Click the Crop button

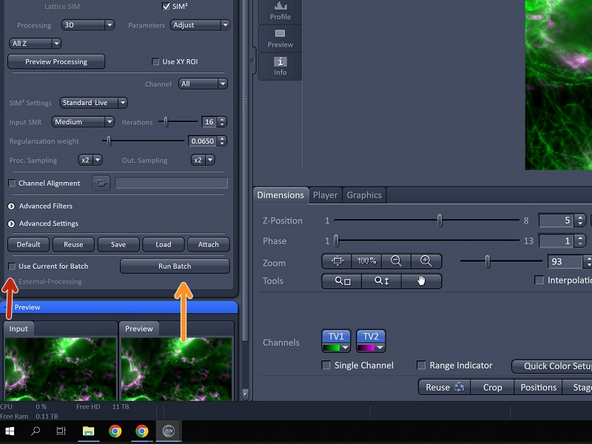(x=492, y=387)
